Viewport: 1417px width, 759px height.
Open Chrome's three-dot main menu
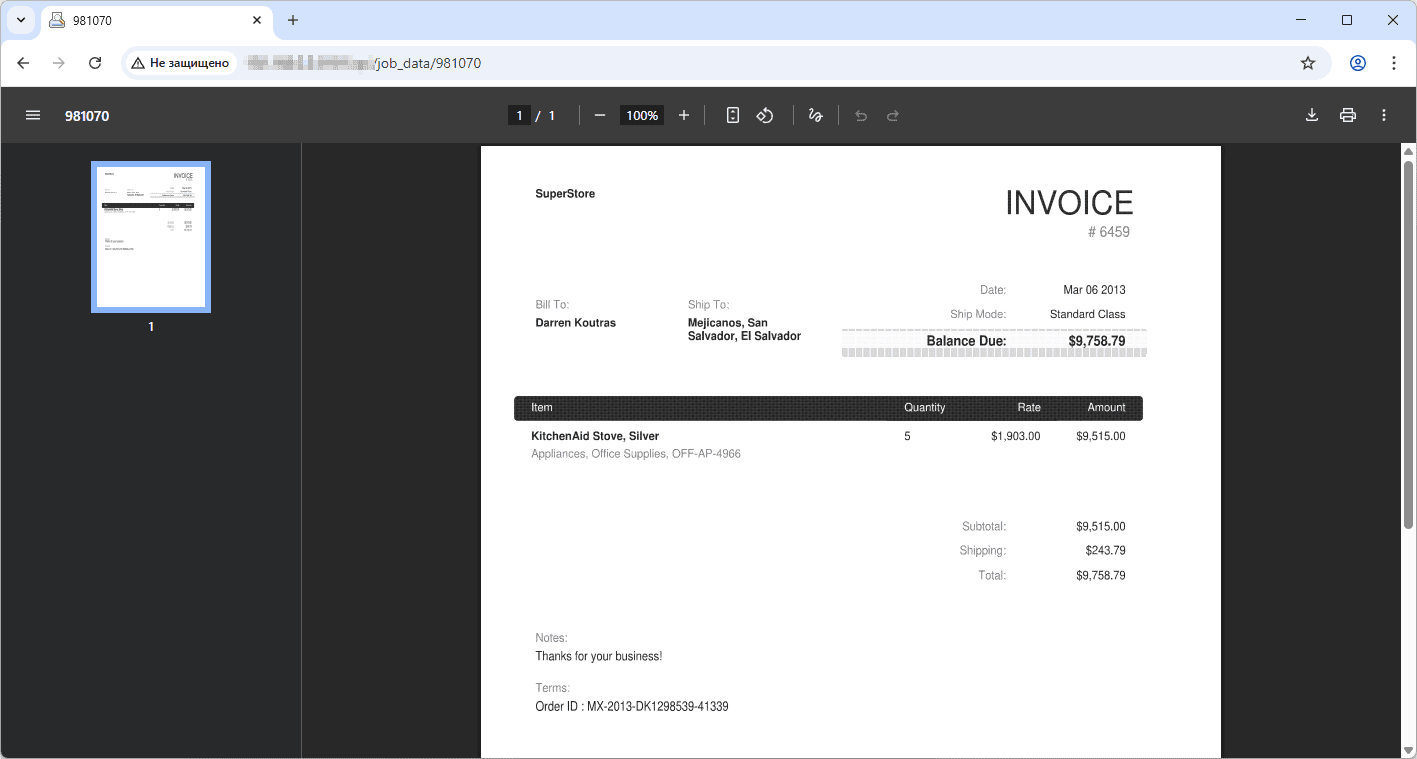click(1394, 62)
